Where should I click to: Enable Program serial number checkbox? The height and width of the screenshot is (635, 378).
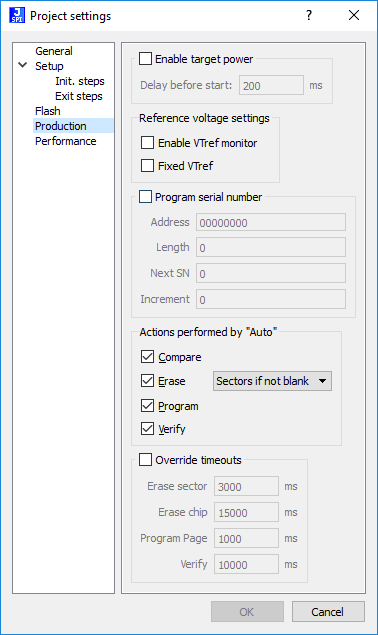coord(145,197)
